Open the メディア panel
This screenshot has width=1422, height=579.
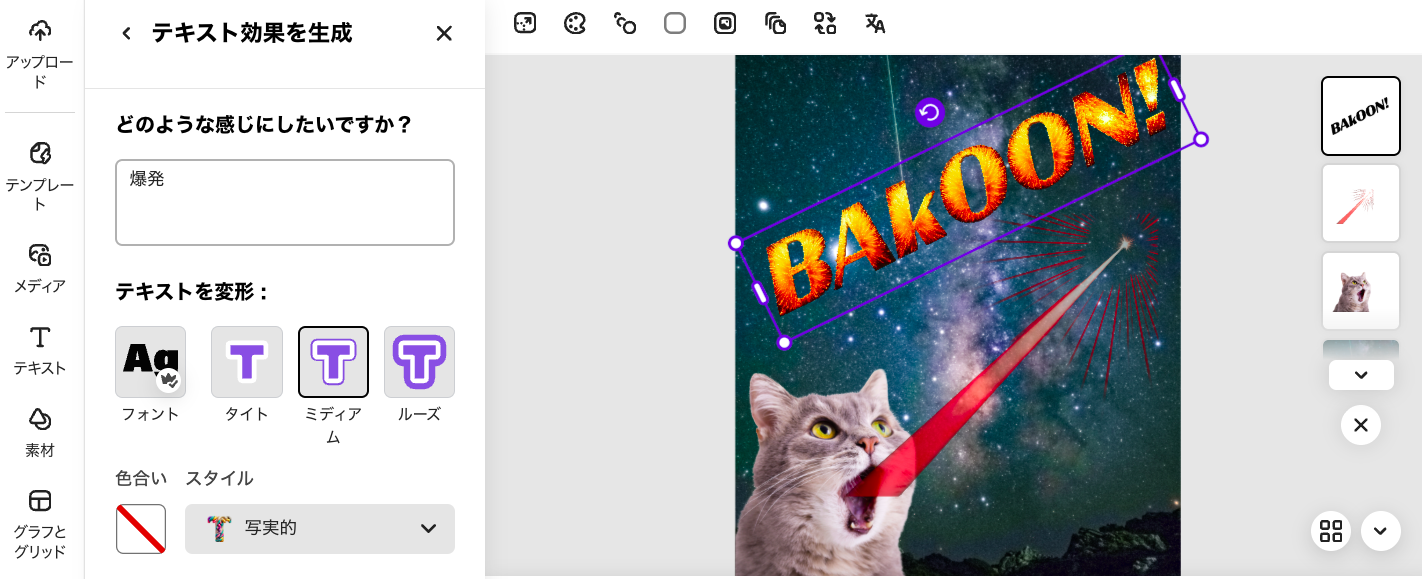click(x=39, y=268)
